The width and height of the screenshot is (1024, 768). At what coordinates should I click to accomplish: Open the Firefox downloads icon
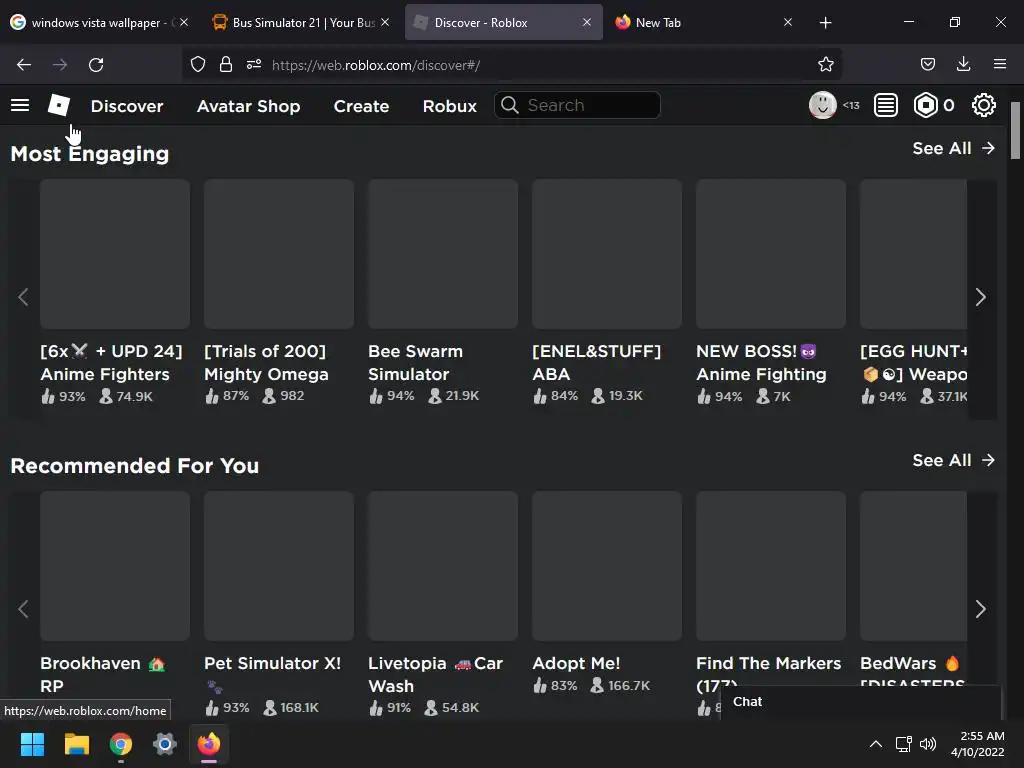click(x=963, y=64)
